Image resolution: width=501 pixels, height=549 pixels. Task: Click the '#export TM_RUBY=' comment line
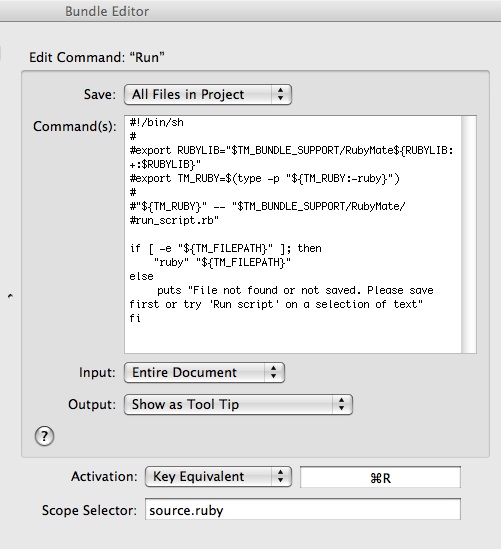point(264,179)
